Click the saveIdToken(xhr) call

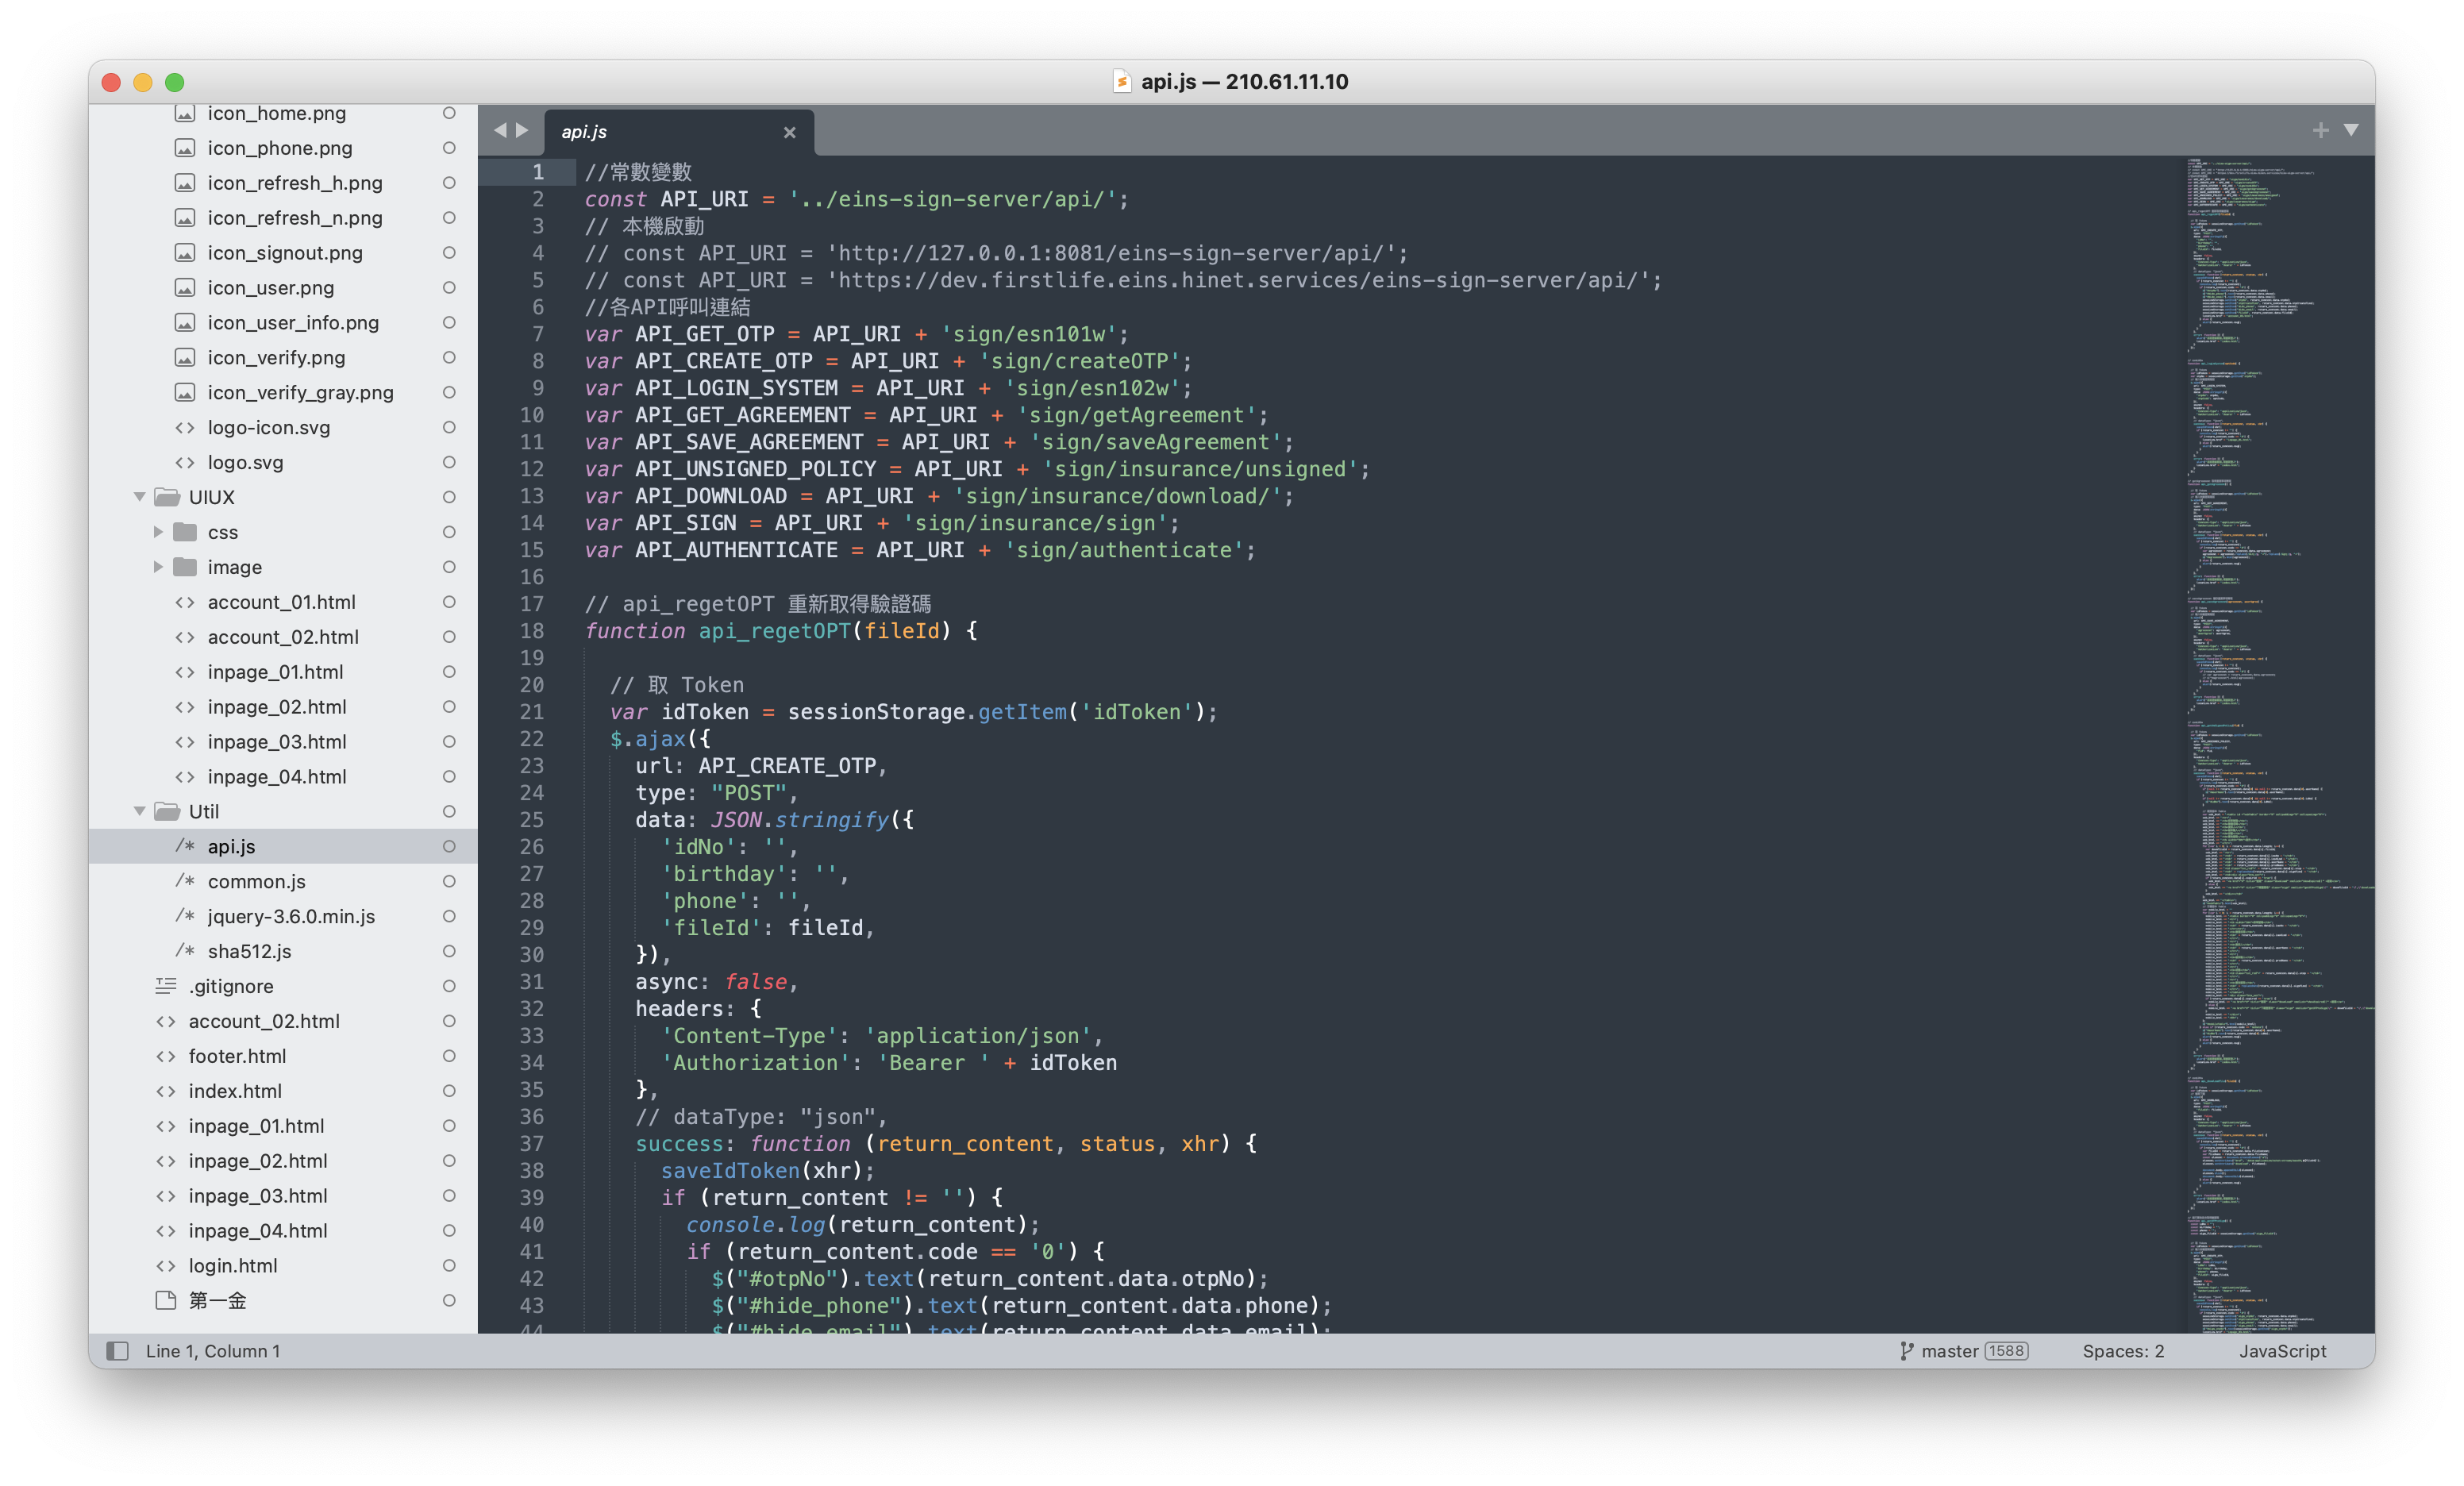767,1171
